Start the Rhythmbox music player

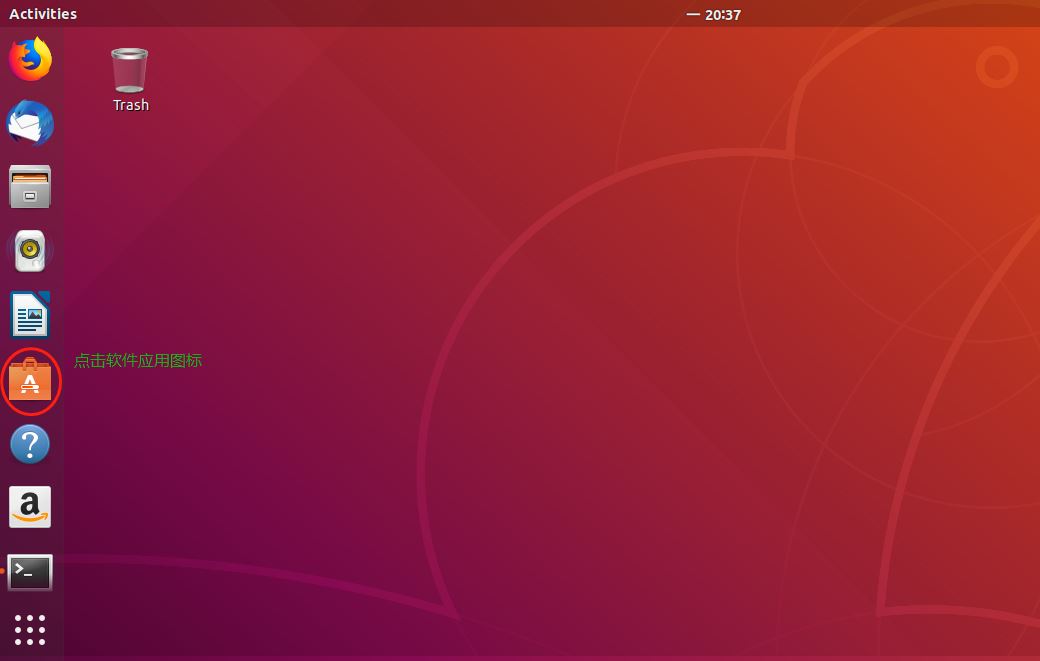click(x=30, y=251)
